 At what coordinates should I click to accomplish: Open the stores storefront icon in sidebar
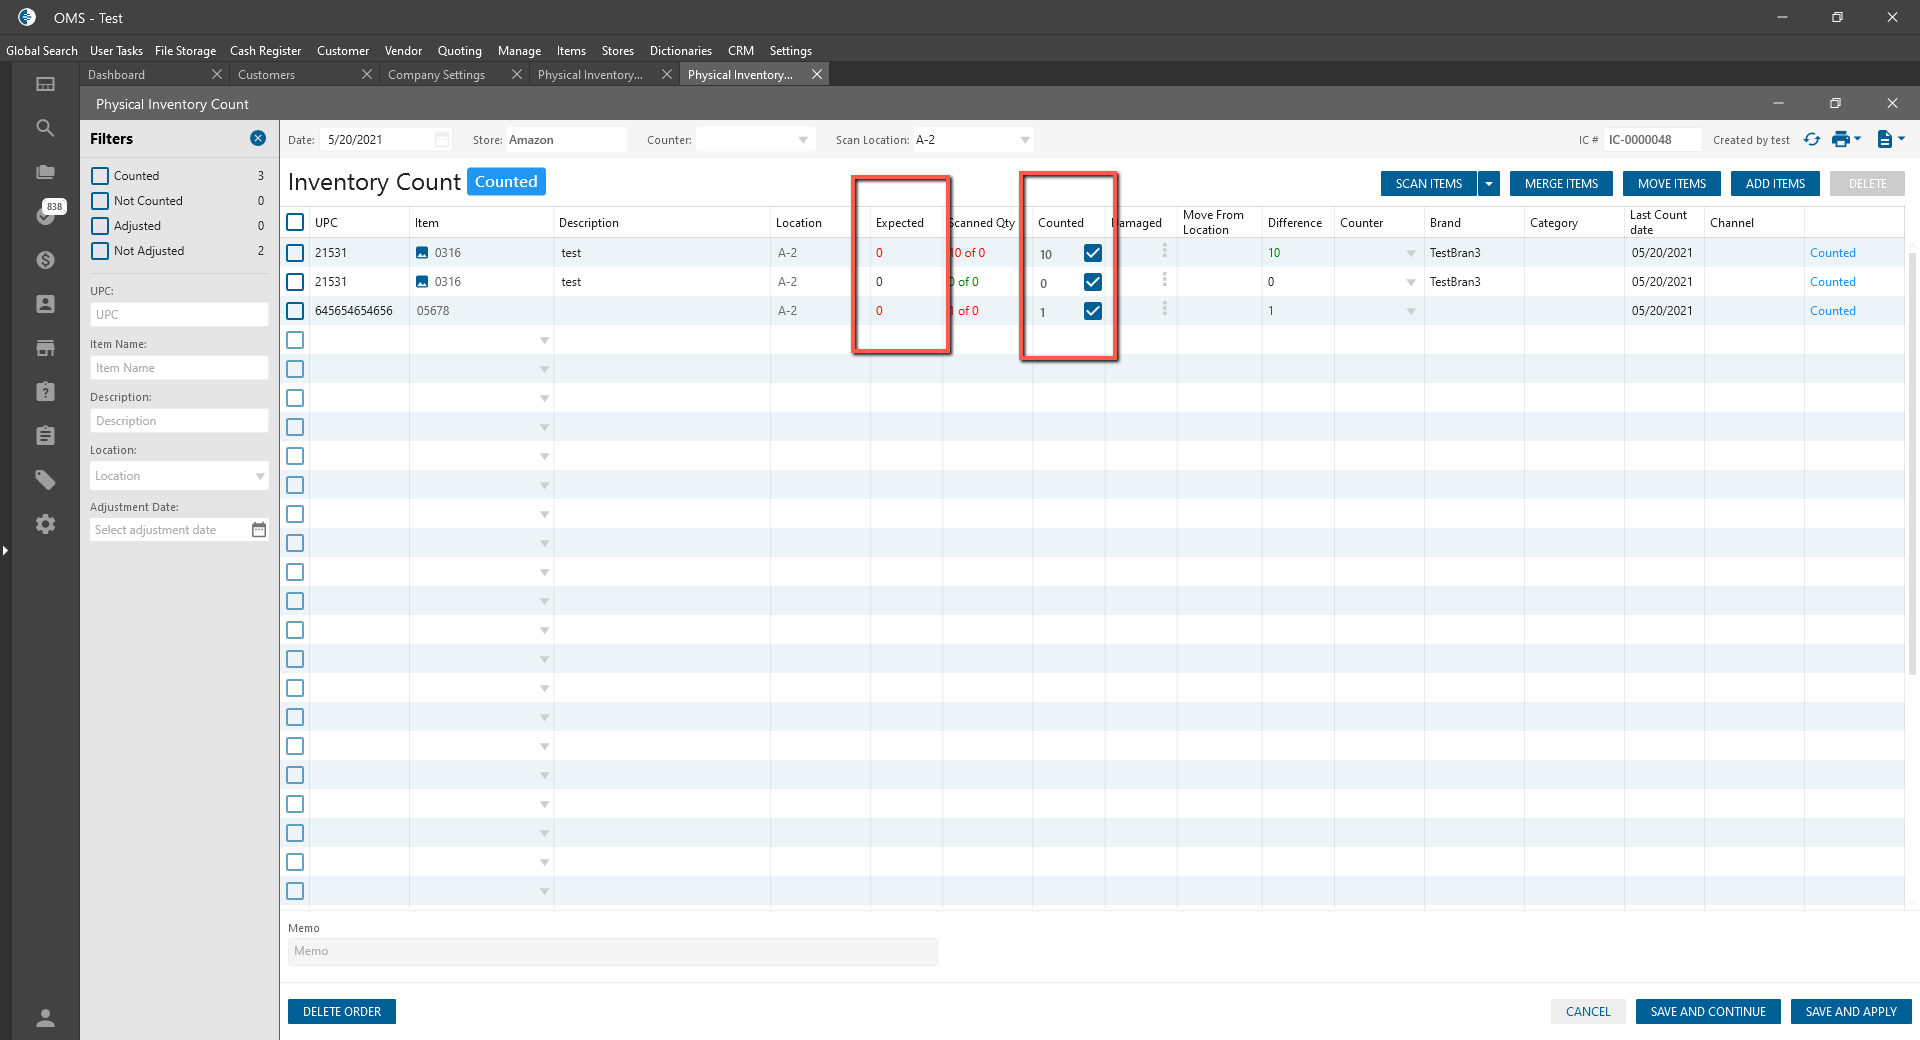pos(45,348)
